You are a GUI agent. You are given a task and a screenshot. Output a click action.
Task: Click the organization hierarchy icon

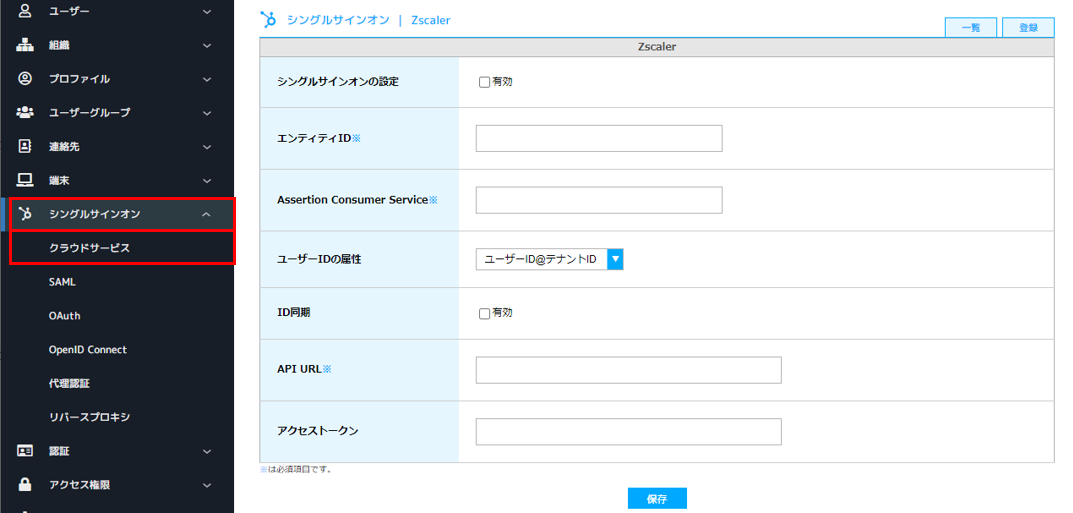(x=25, y=45)
